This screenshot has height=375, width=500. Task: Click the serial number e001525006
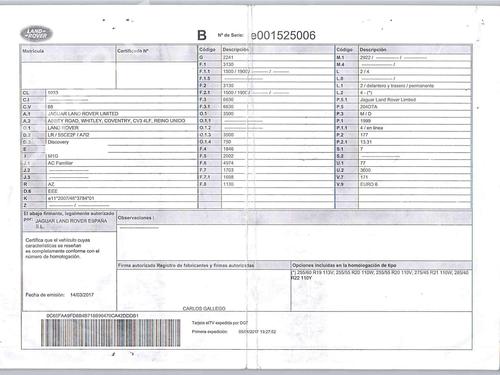283,35
